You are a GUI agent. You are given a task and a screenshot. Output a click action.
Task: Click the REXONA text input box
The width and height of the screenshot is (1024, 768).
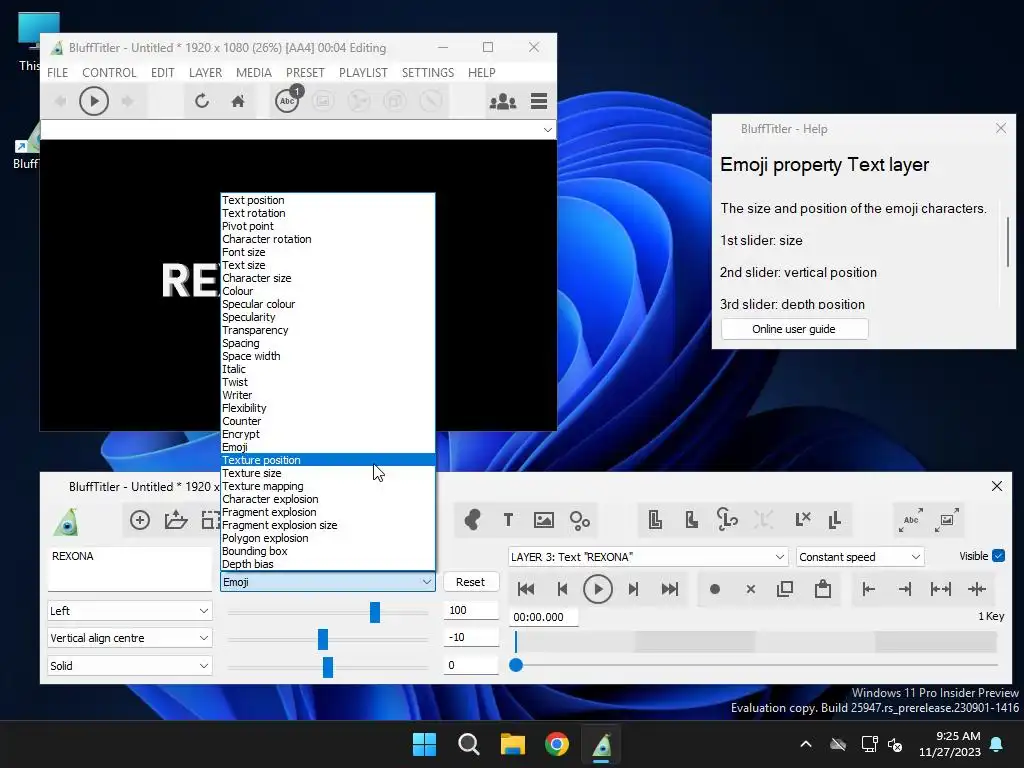point(130,569)
